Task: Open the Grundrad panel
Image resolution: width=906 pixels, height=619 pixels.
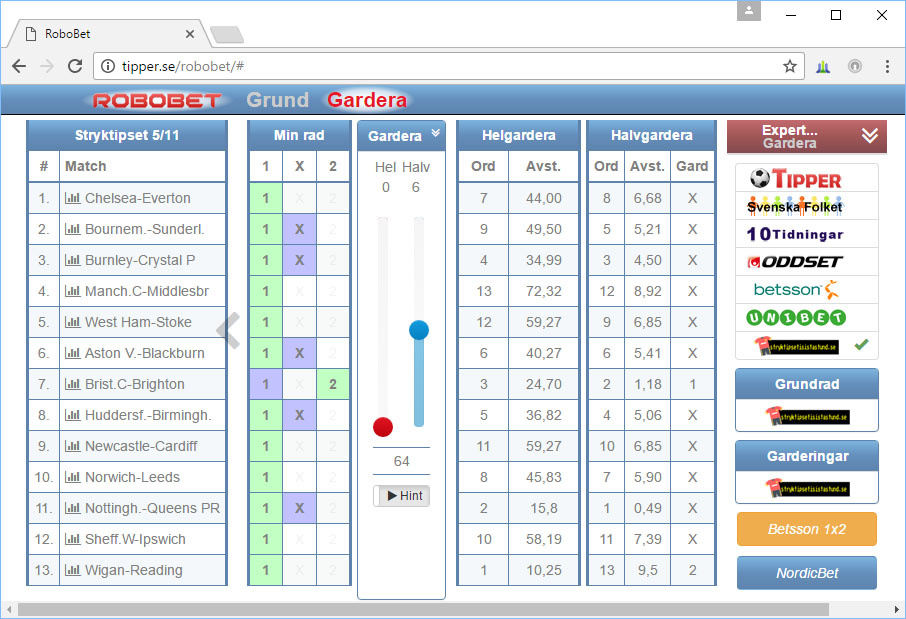Action: click(807, 384)
